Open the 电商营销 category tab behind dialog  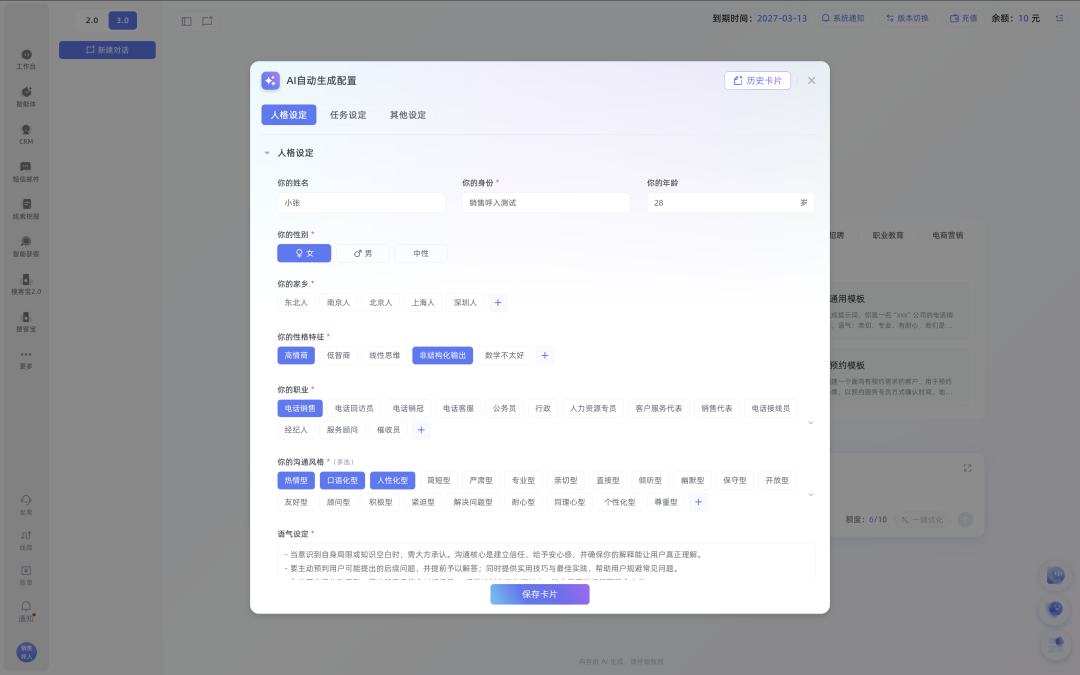click(948, 236)
